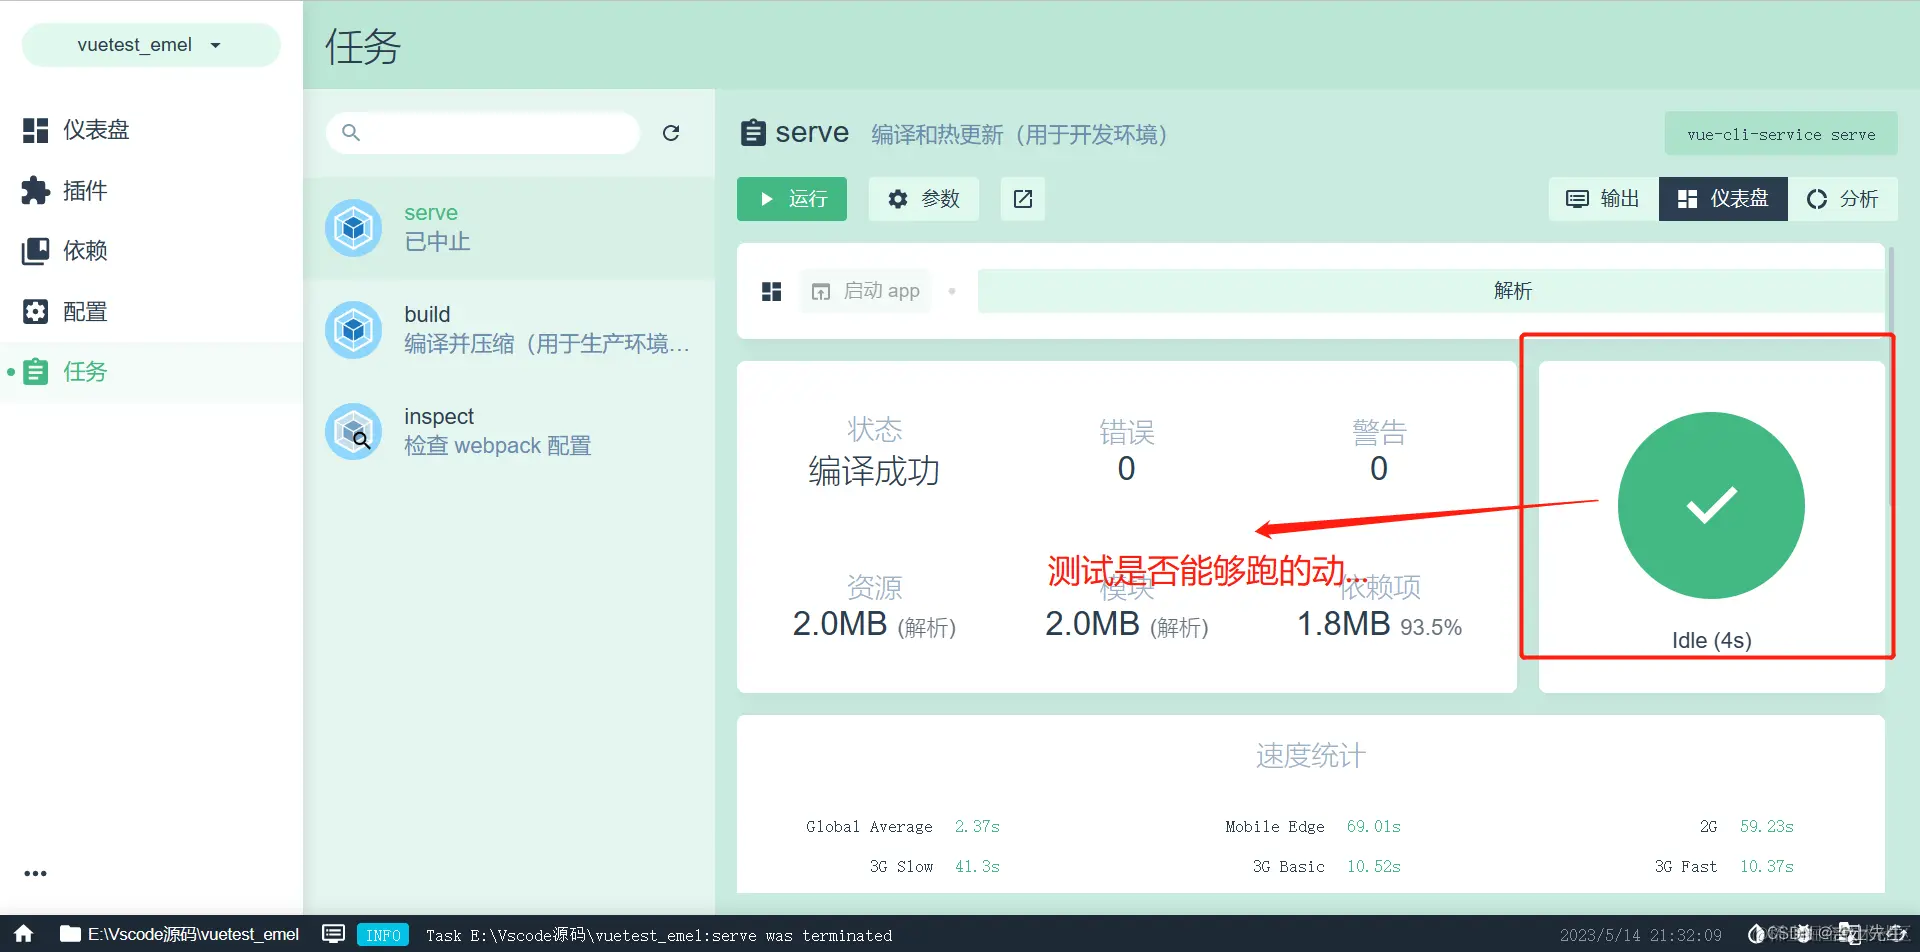Viewport: 1920px width, 952px height.
Task: Switch to the 分析 analyzer tab
Action: (x=1845, y=198)
